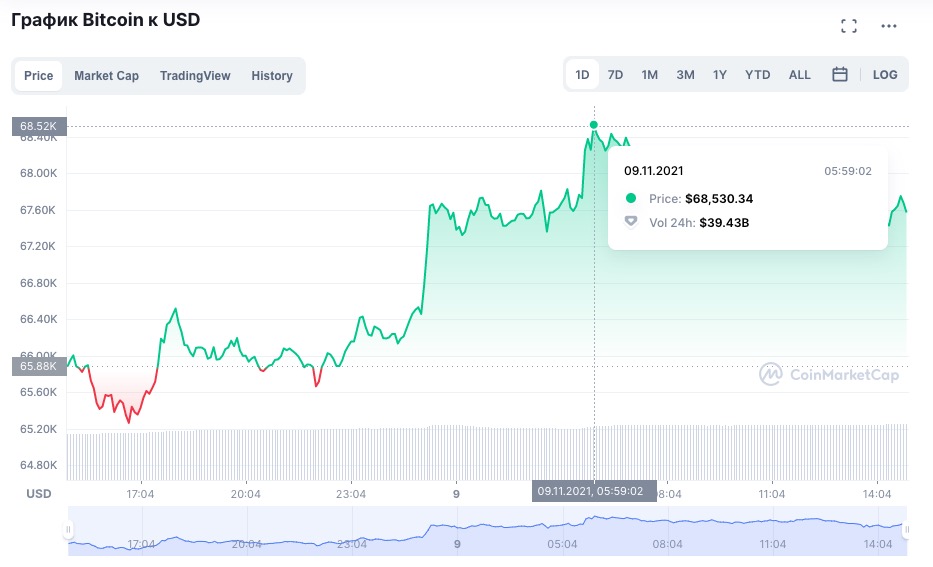
Task: Open fullscreen chart view icon
Action: (x=849, y=26)
